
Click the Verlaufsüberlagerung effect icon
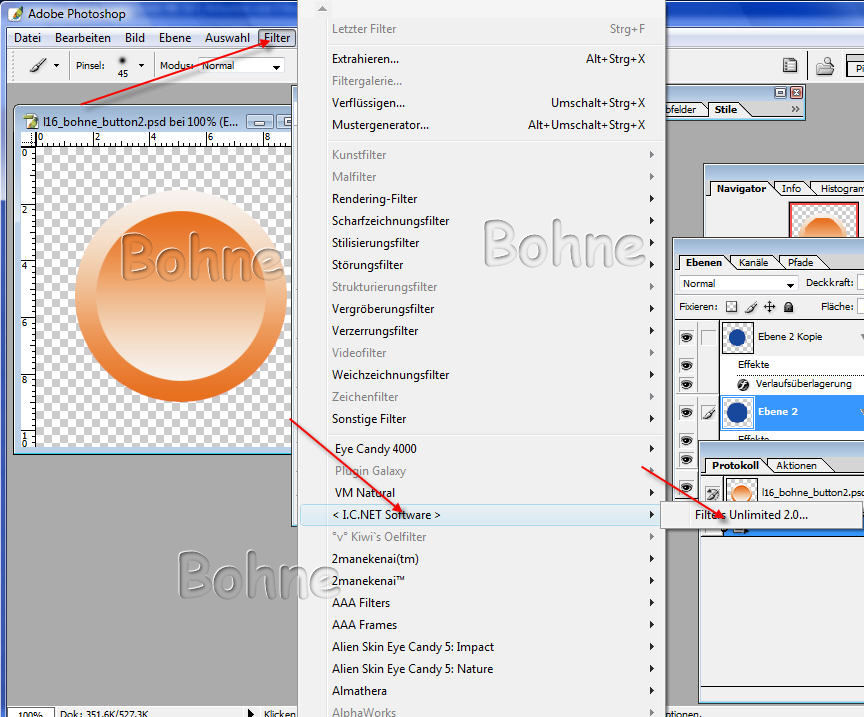tap(743, 384)
